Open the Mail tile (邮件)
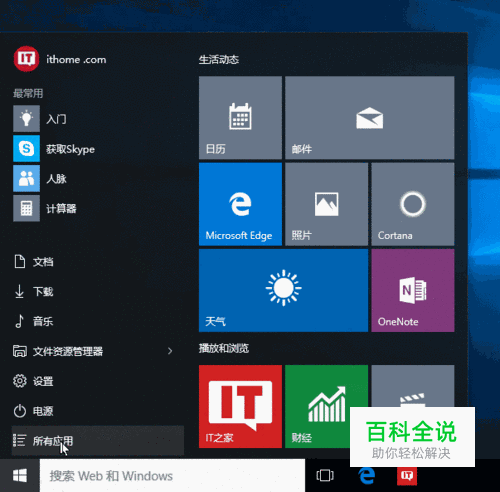The image size is (500, 492). 370,118
